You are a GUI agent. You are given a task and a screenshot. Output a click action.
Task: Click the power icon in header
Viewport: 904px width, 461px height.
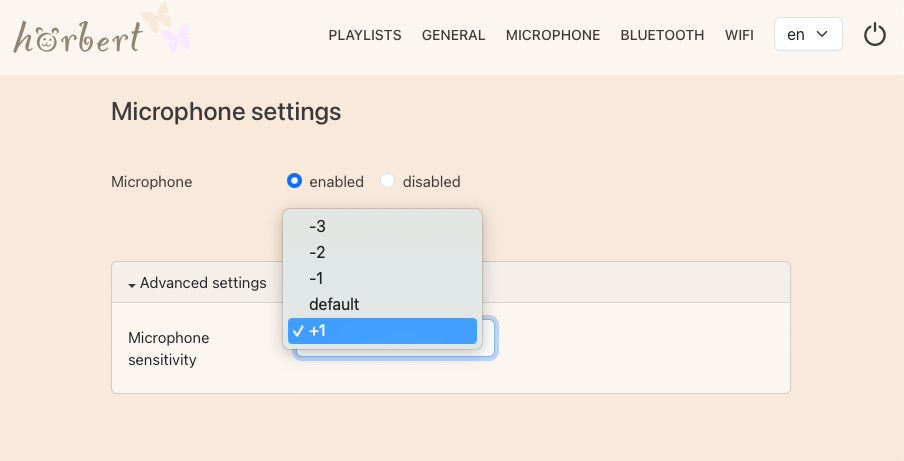[875, 35]
